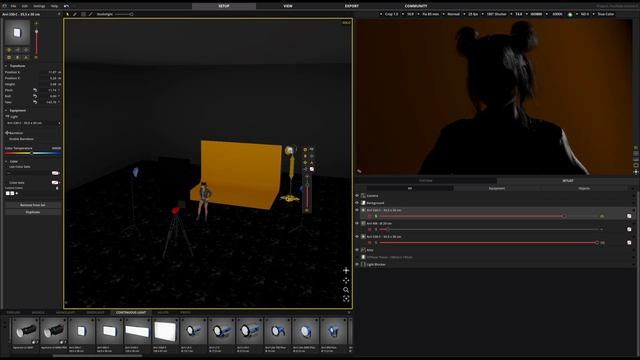Reset the Pitch value with its arrow
The width and height of the screenshot is (640, 360).
[35, 90]
